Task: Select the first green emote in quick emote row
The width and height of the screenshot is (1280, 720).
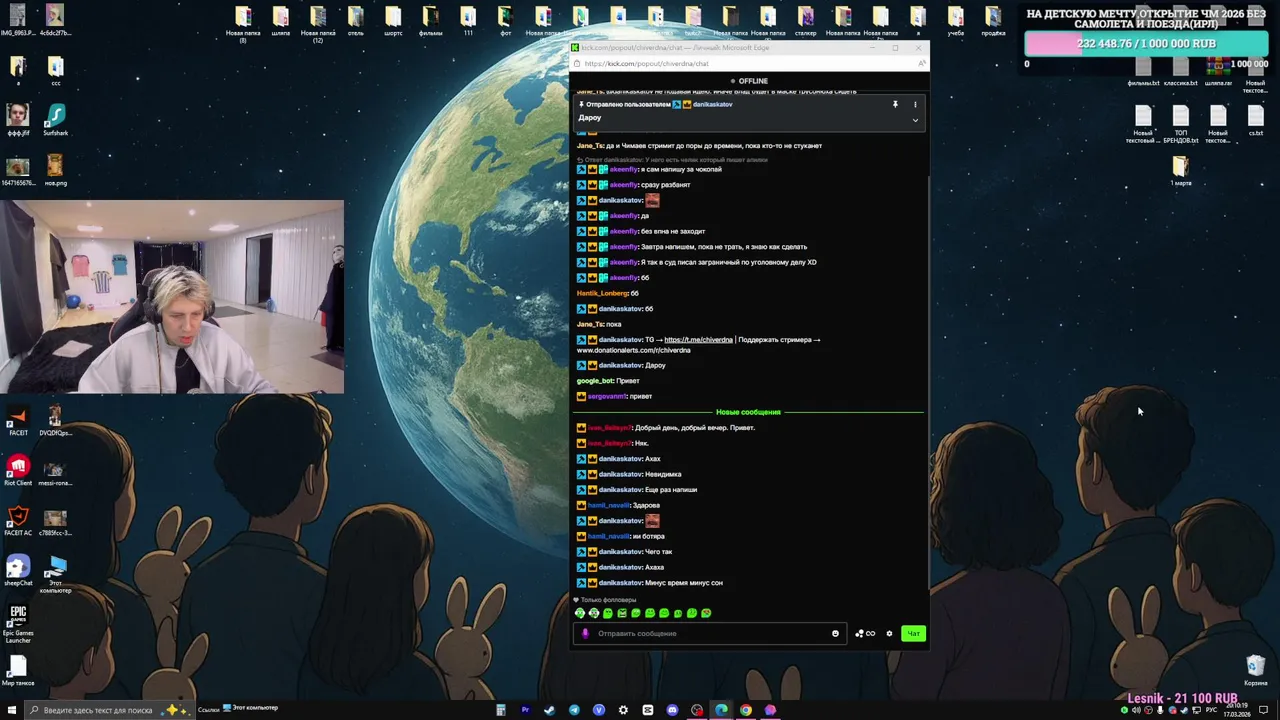Action: pos(579,613)
